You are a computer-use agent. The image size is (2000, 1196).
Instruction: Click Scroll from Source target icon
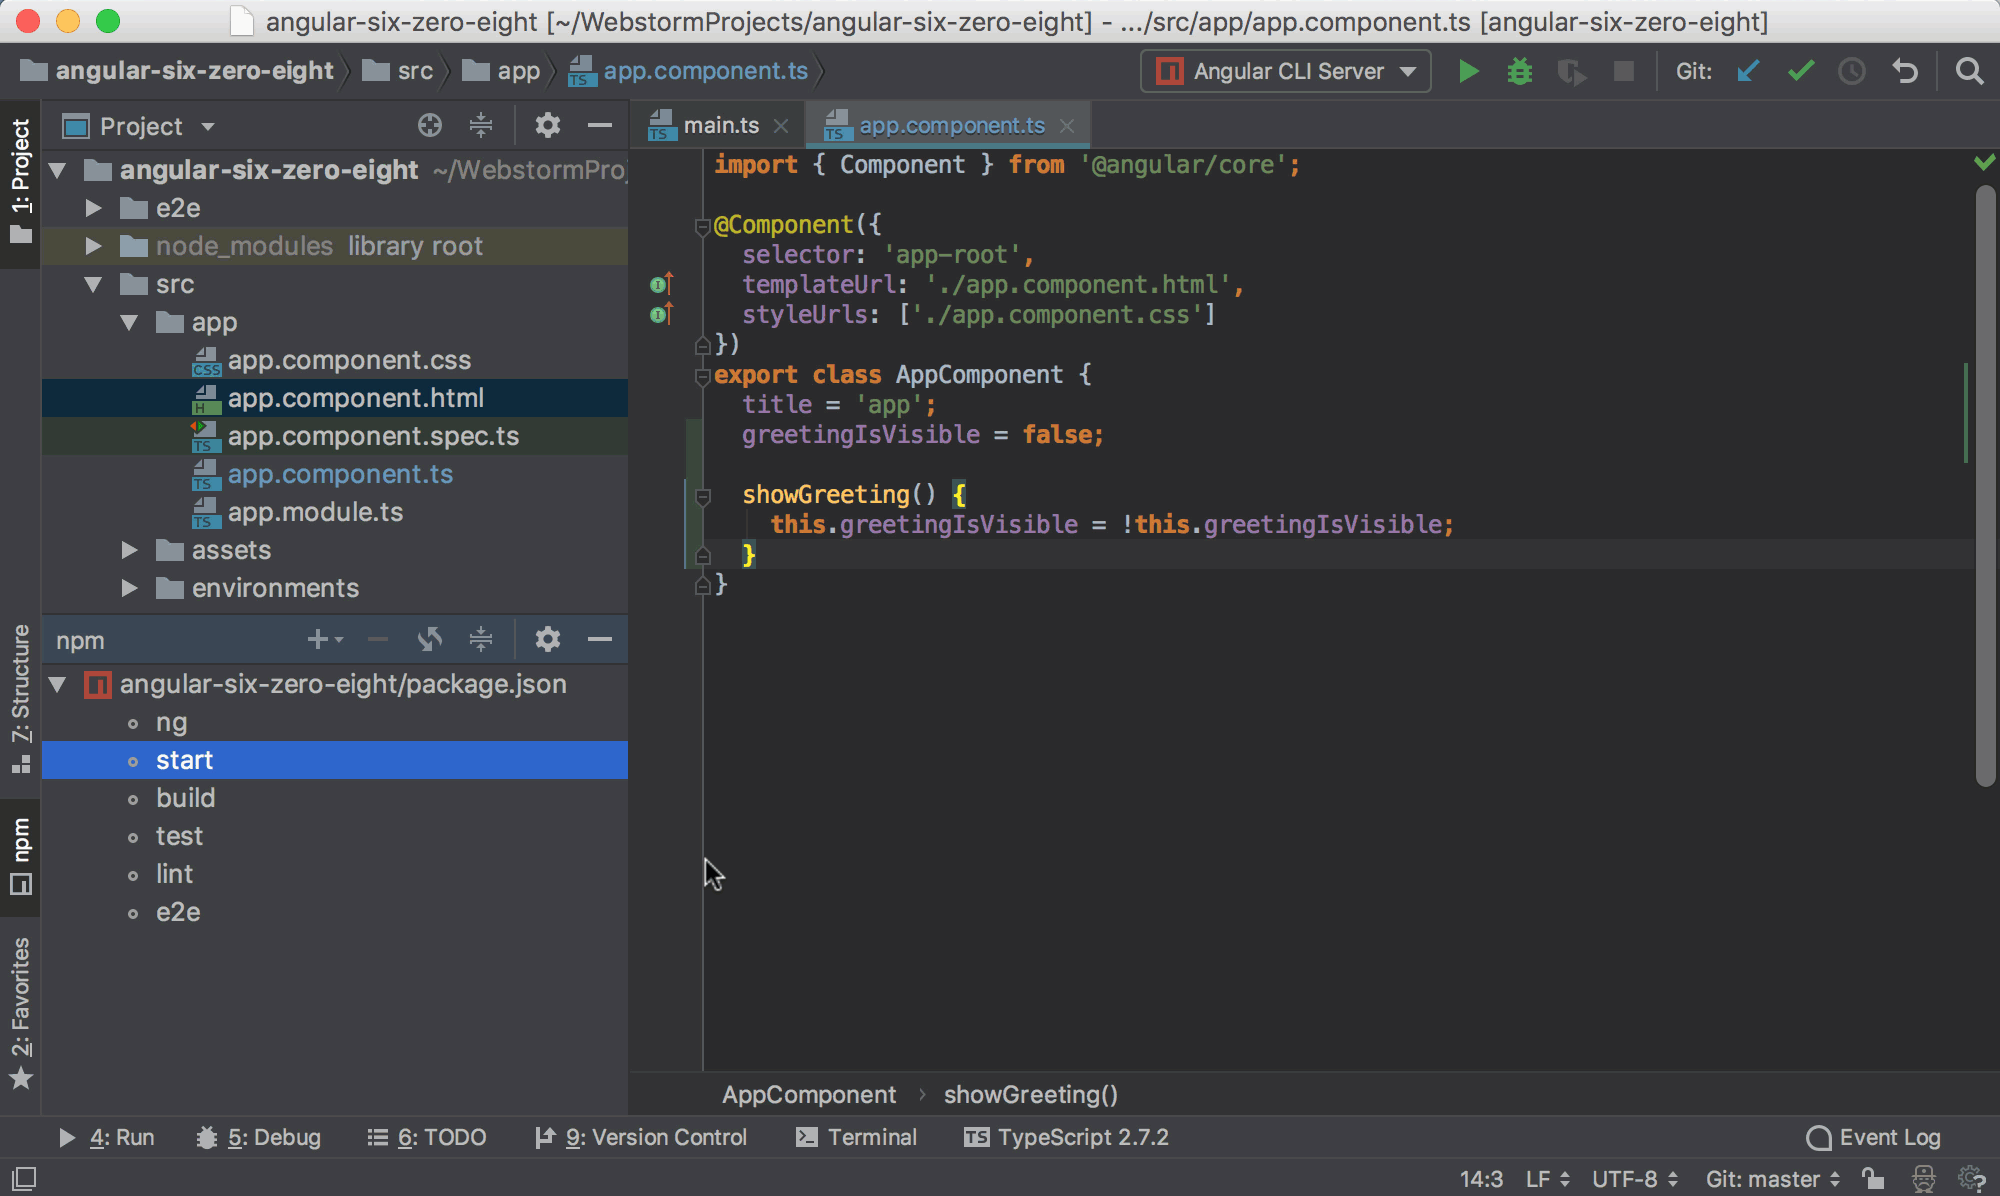click(430, 125)
